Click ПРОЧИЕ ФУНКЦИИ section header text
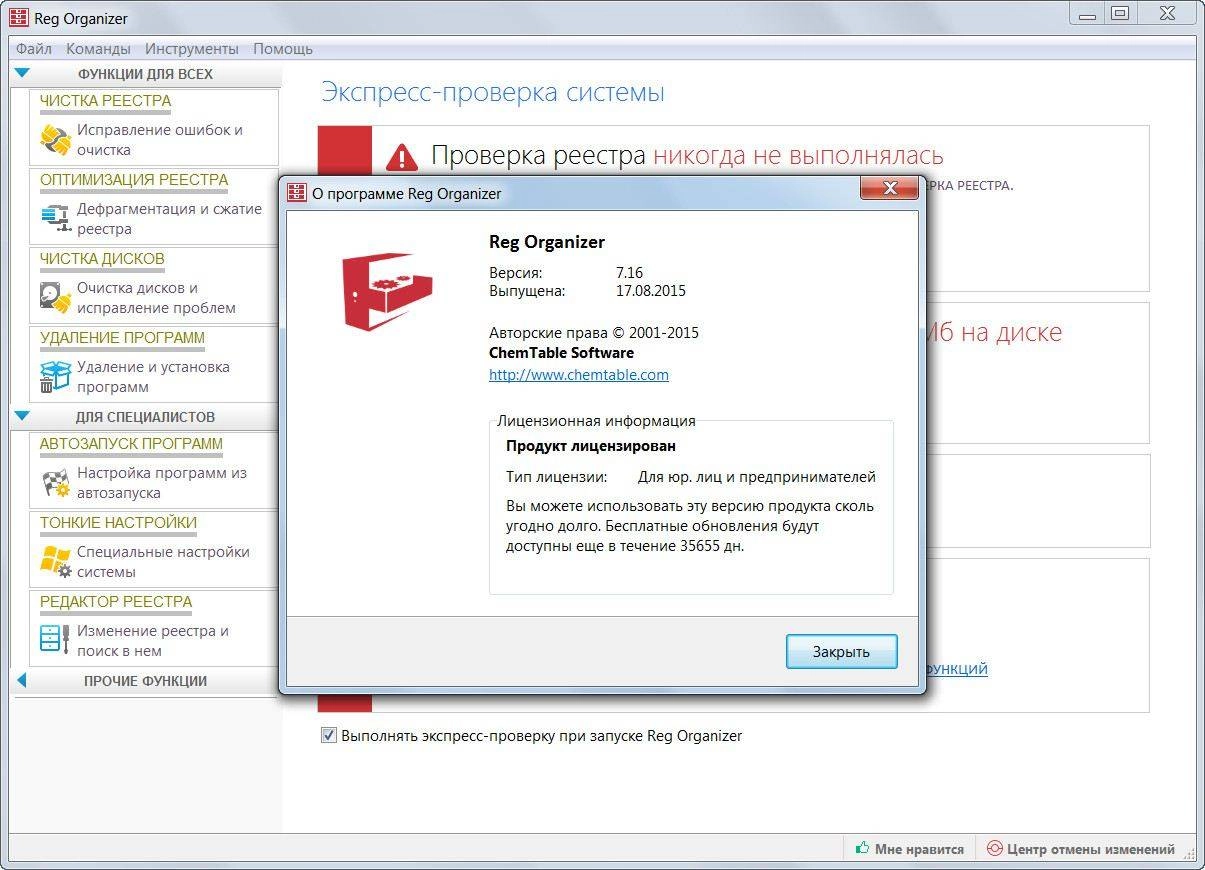 [145, 681]
